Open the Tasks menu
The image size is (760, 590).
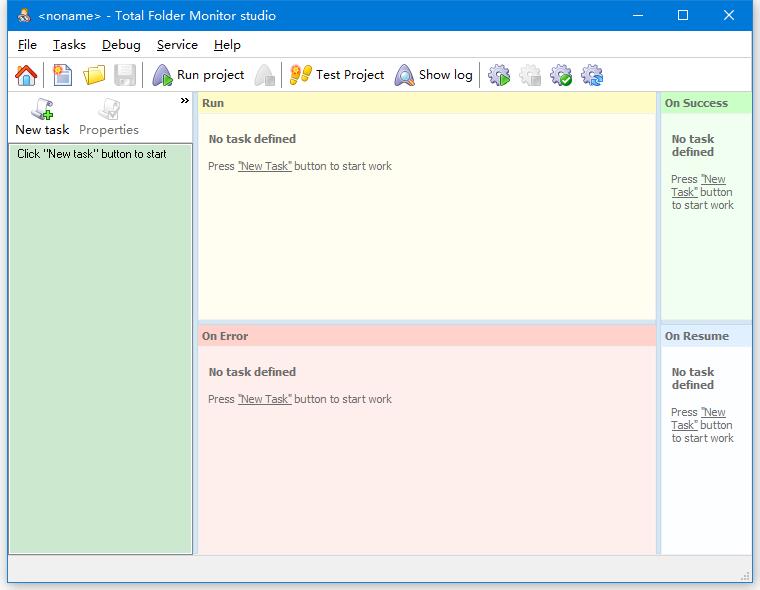pos(69,45)
